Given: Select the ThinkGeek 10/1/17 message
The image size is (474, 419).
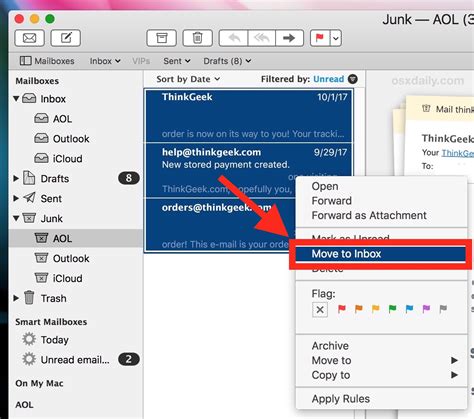Looking at the screenshot, I should click(249, 116).
